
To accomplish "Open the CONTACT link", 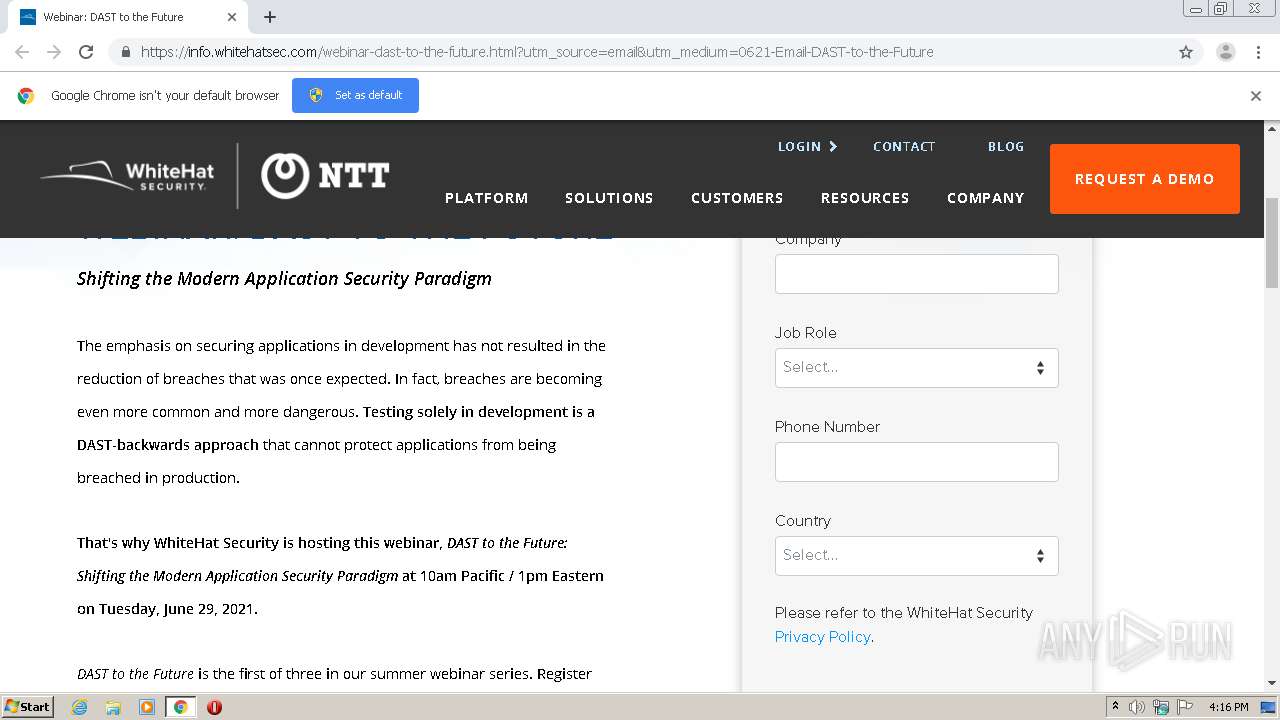I will [x=904, y=146].
